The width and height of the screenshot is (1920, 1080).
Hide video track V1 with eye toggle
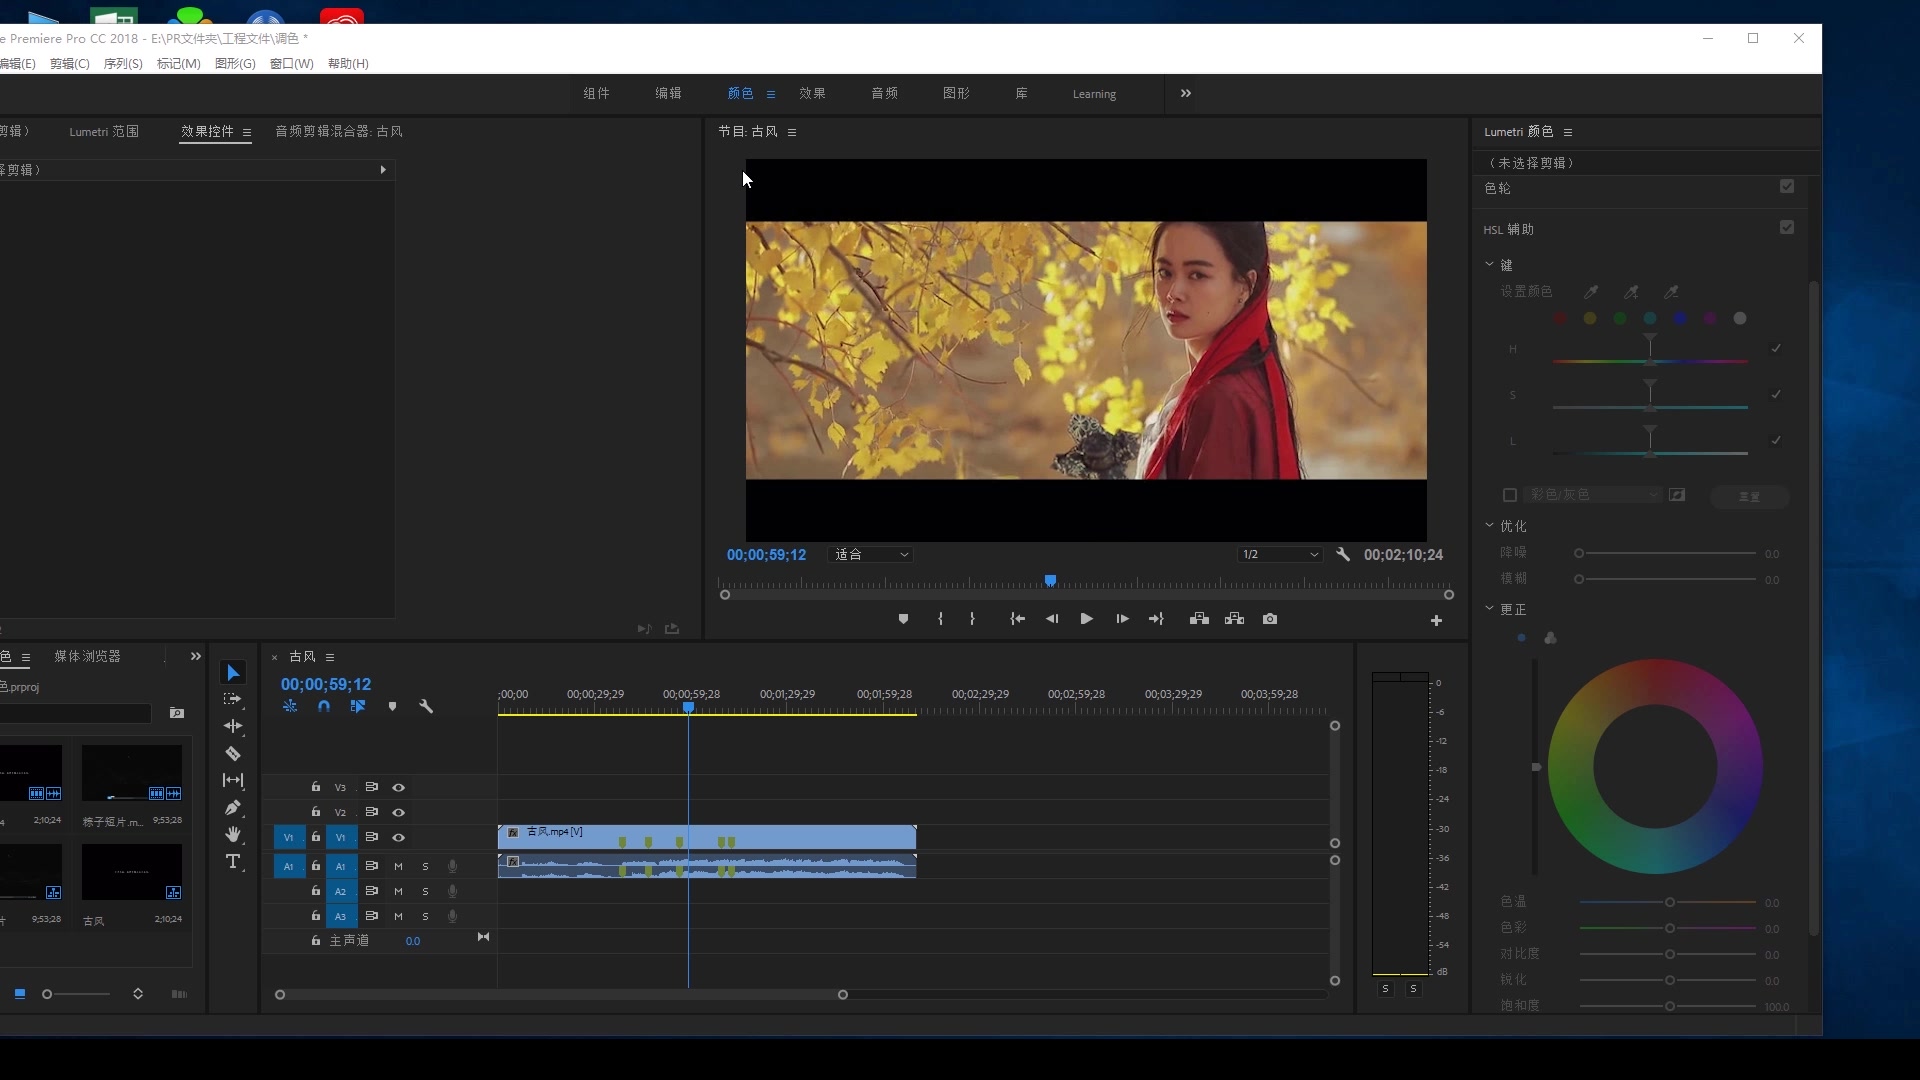tap(398, 837)
